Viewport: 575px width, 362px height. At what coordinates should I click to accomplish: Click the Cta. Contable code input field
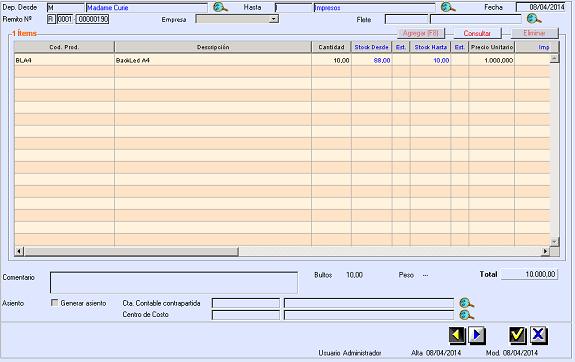point(246,303)
